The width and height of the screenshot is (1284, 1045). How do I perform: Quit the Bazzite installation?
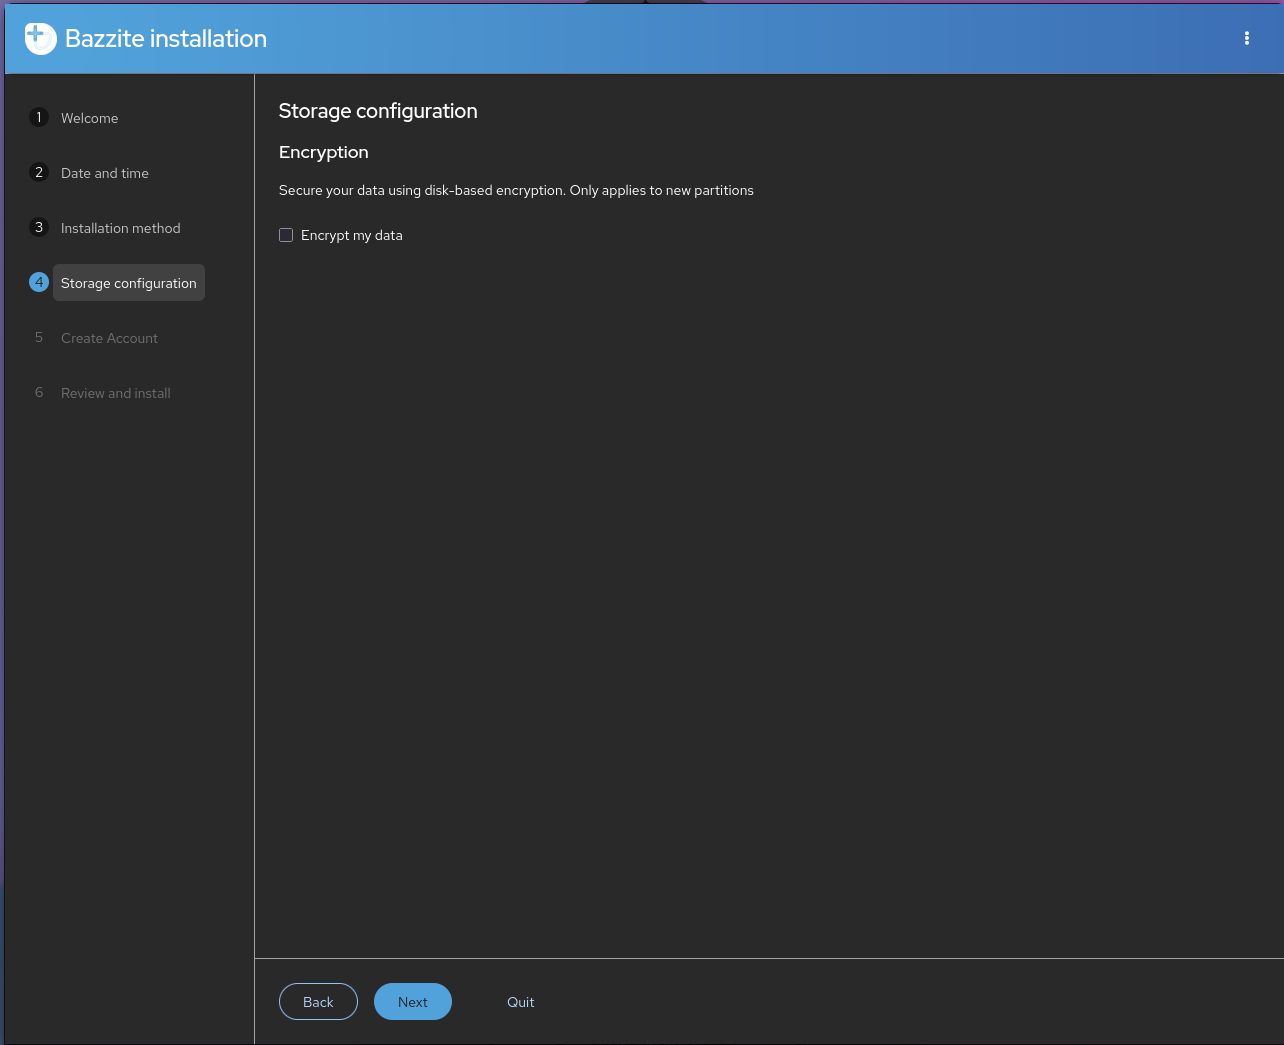520,1001
